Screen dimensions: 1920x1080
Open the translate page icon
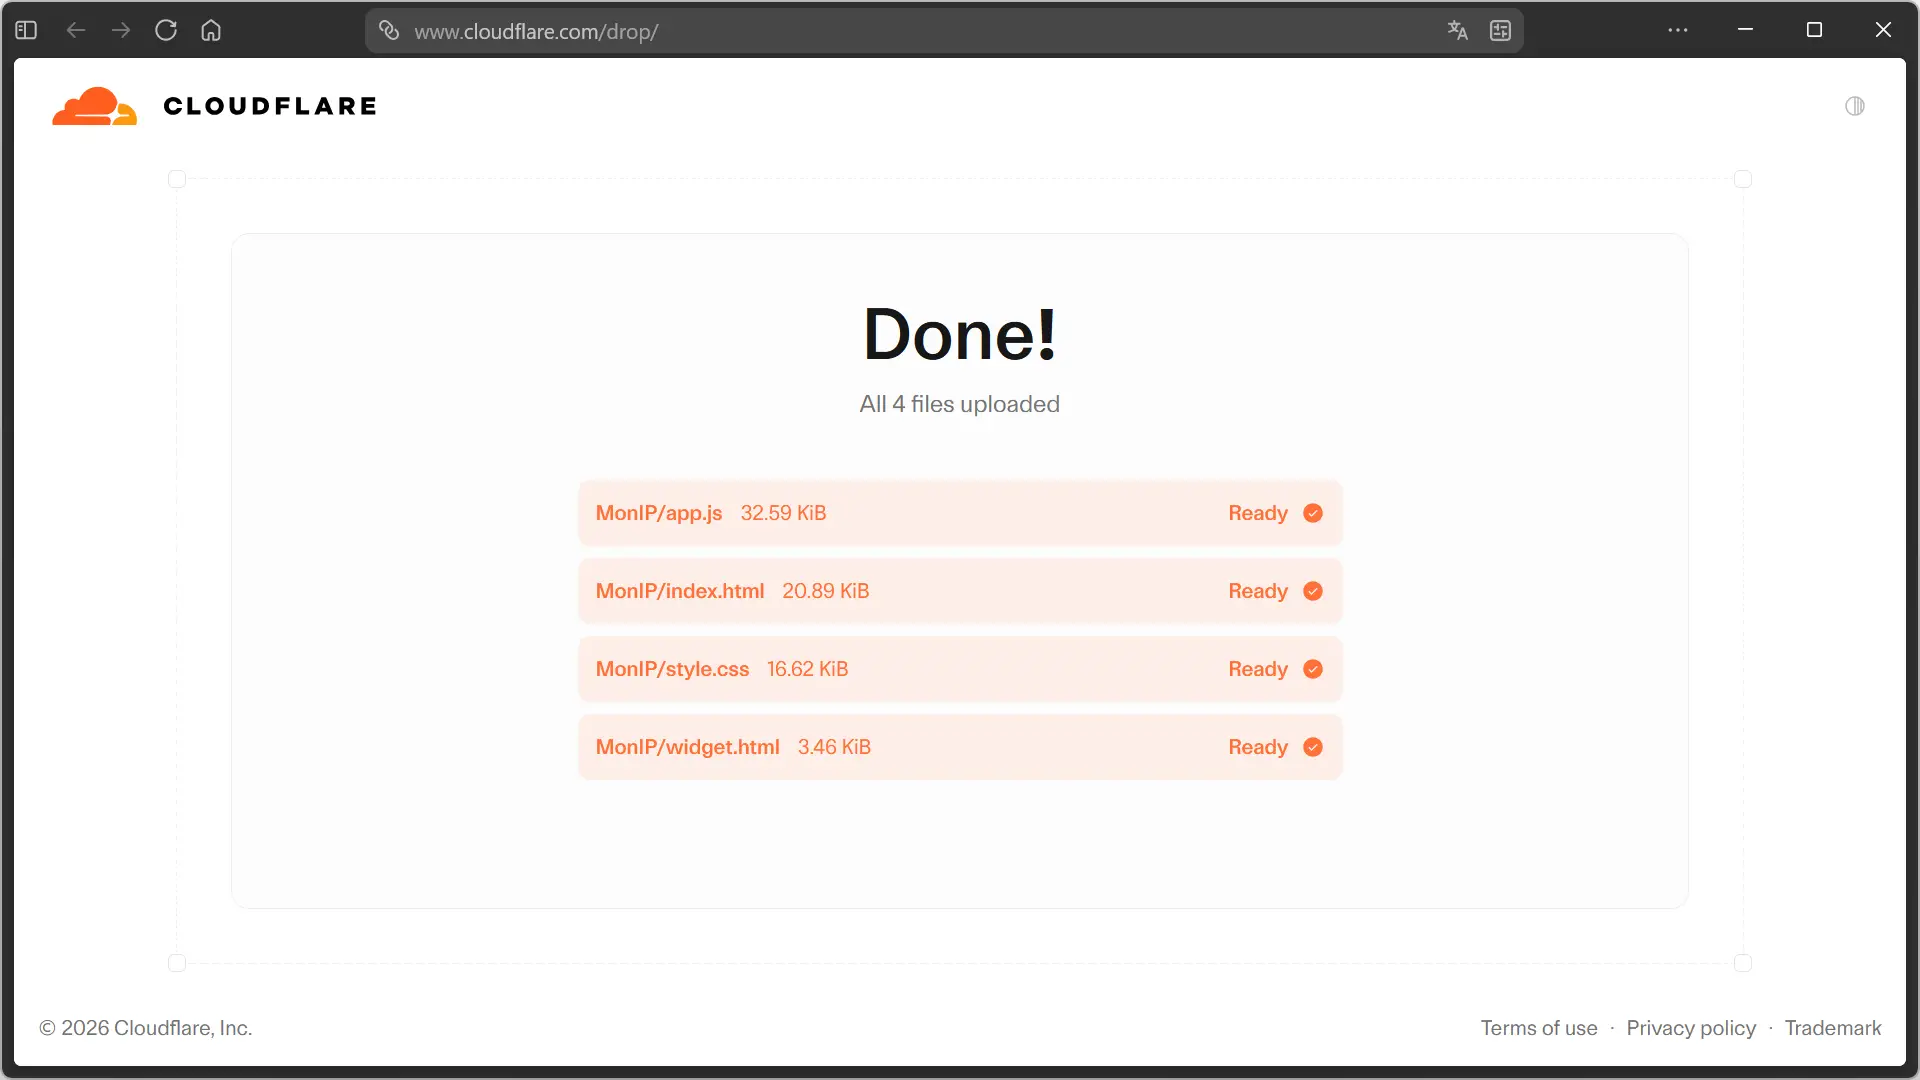coord(1458,30)
